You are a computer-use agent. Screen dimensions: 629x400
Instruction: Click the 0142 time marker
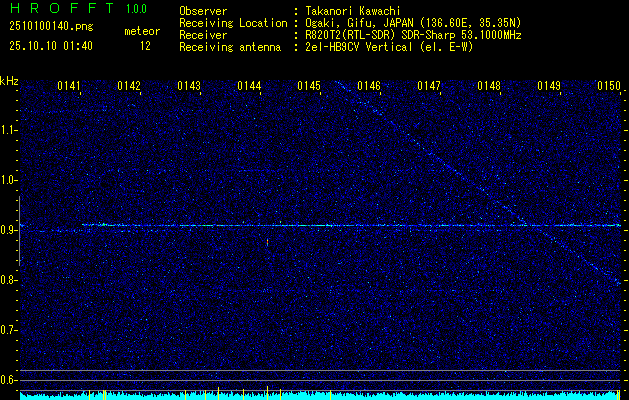tap(129, 86)
